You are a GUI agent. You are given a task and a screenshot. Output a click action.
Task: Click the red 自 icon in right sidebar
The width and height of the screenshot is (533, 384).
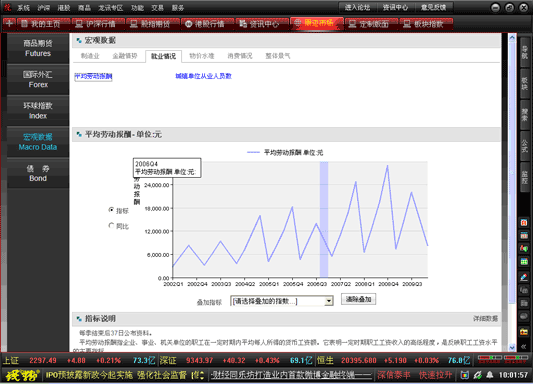coord(524,223)
